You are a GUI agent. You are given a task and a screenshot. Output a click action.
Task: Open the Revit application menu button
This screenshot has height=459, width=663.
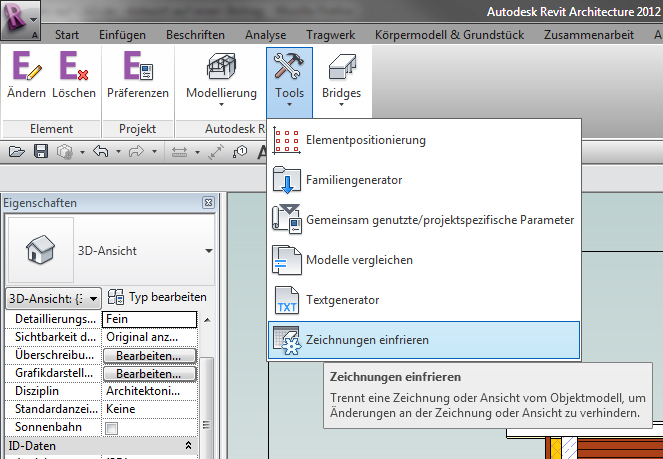pyautogui.click(x=20, y=20)
